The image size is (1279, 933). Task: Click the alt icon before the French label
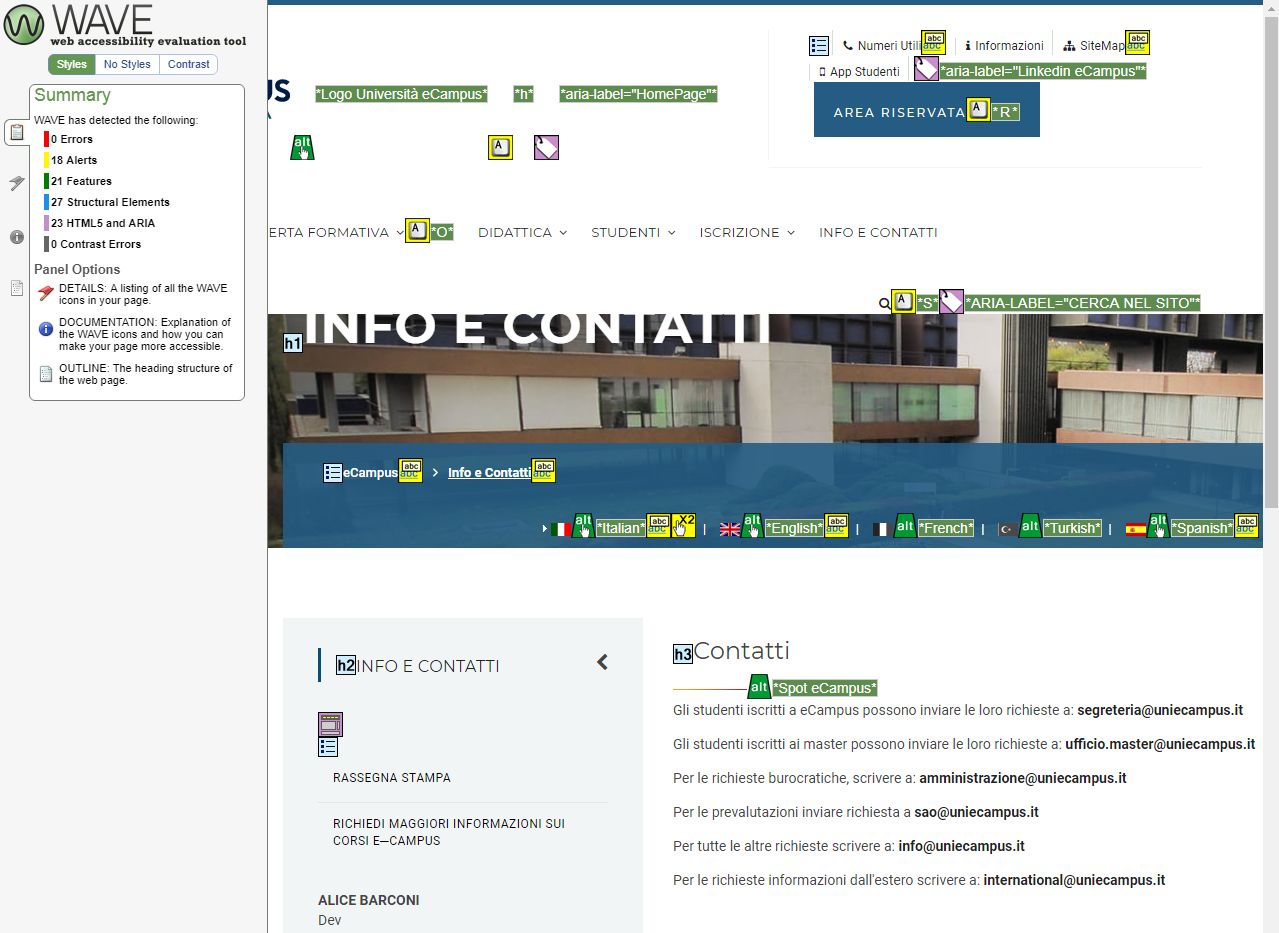[x=905, y=525]
